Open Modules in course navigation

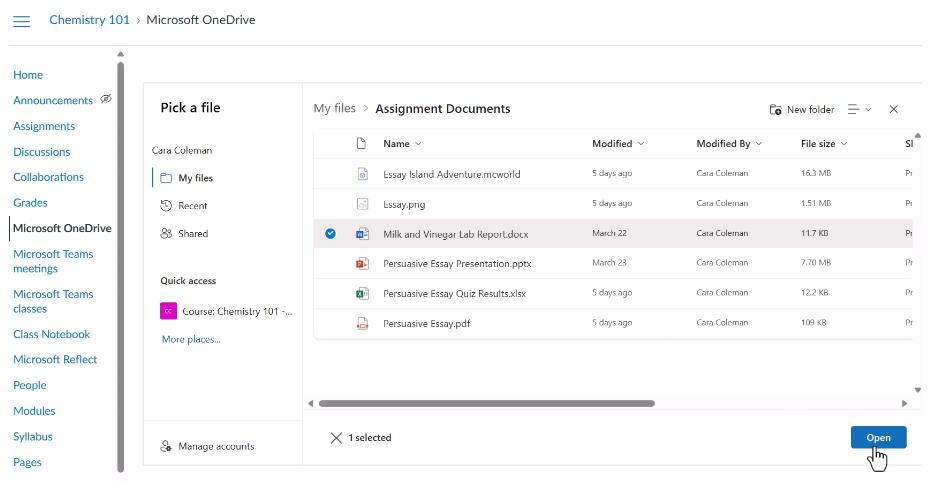(34, 410)
